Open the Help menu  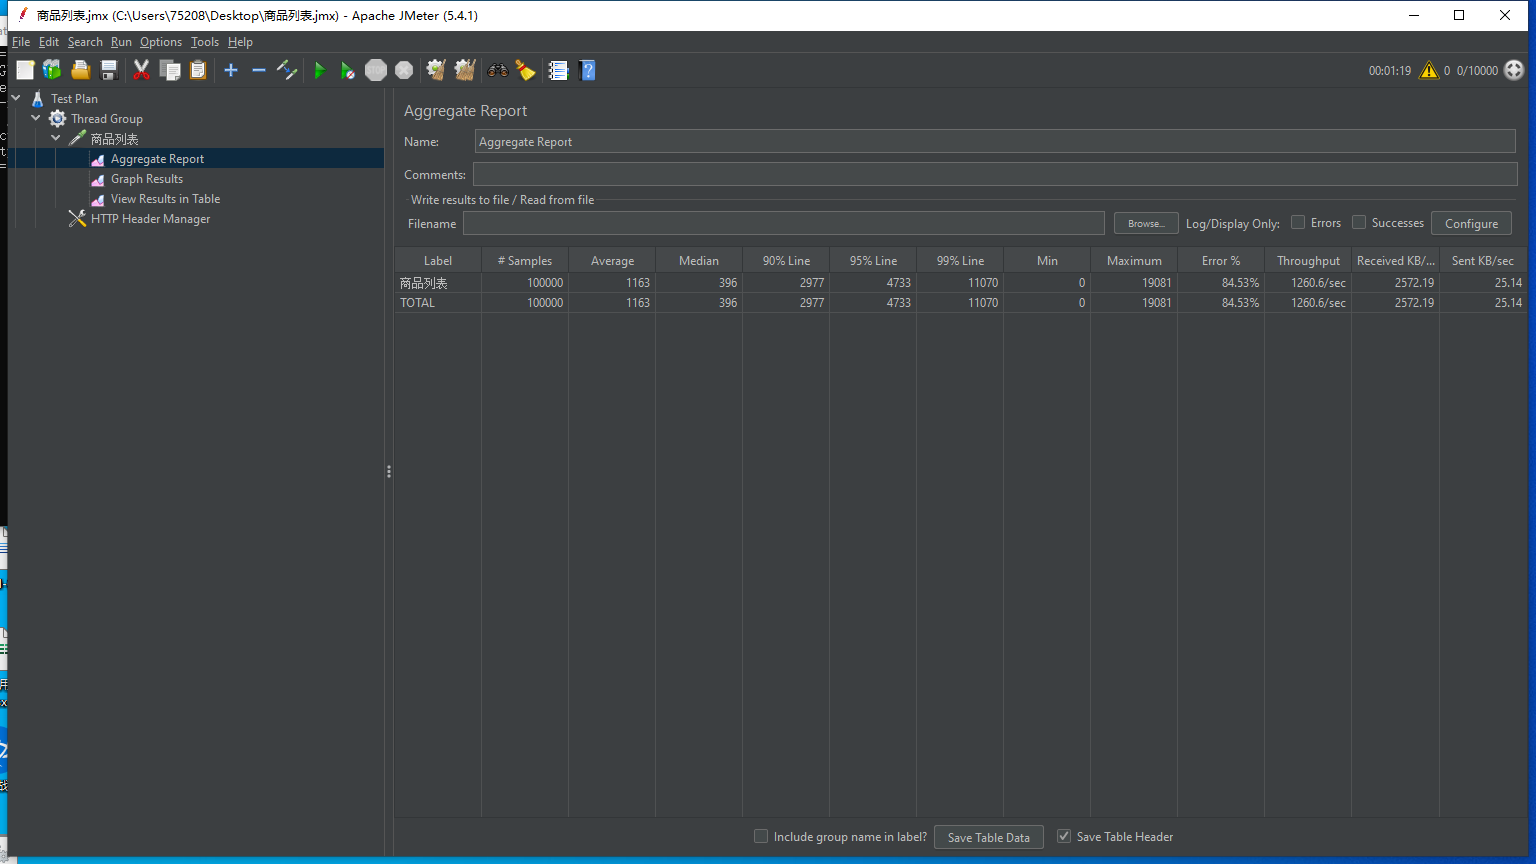[x=240, y=42]
